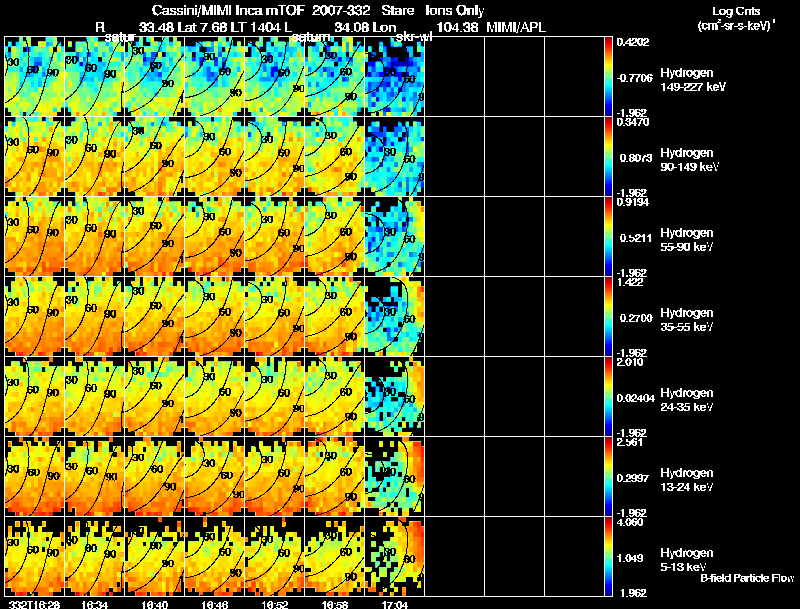
Task: Click the '0.3470' color bar maximum
Action: 633,122
